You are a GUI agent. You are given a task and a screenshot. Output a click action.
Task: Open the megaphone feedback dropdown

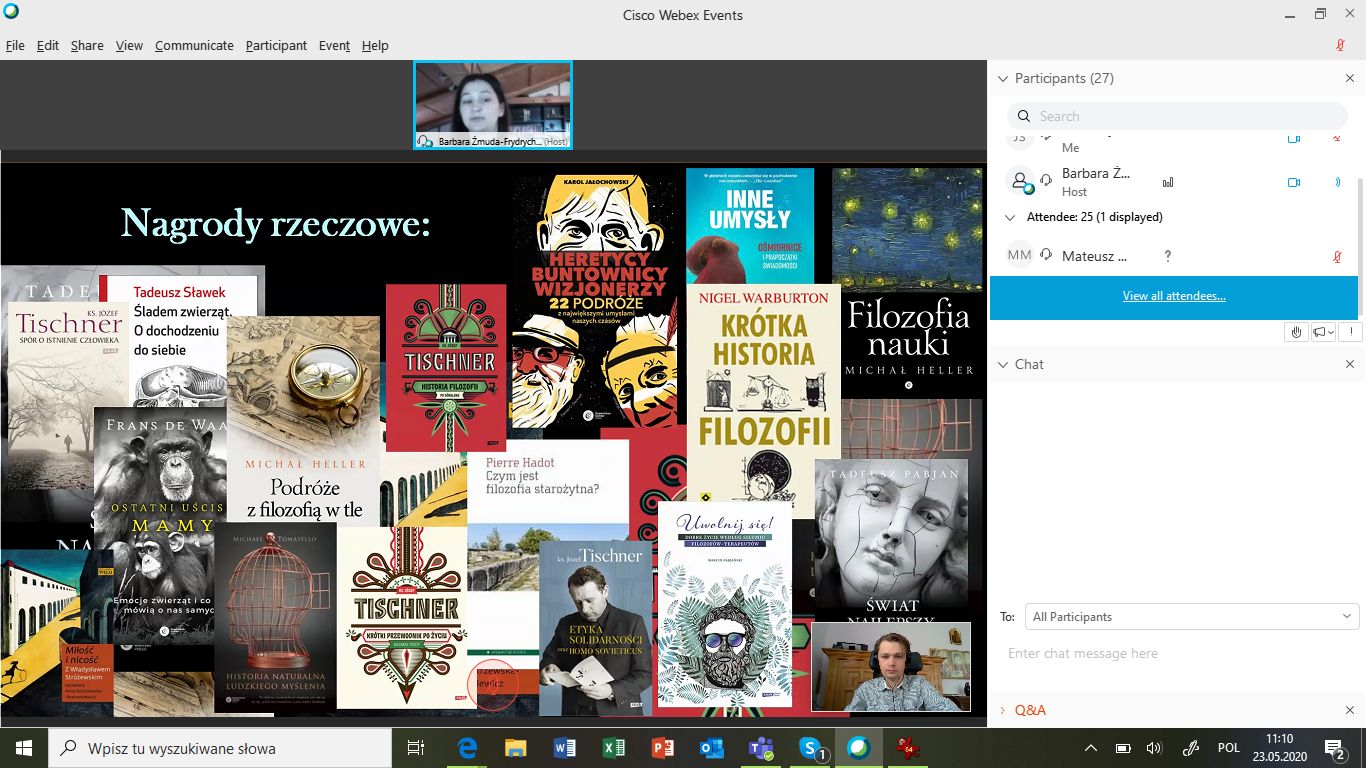pyautogui.click(x=1323, y=332)
